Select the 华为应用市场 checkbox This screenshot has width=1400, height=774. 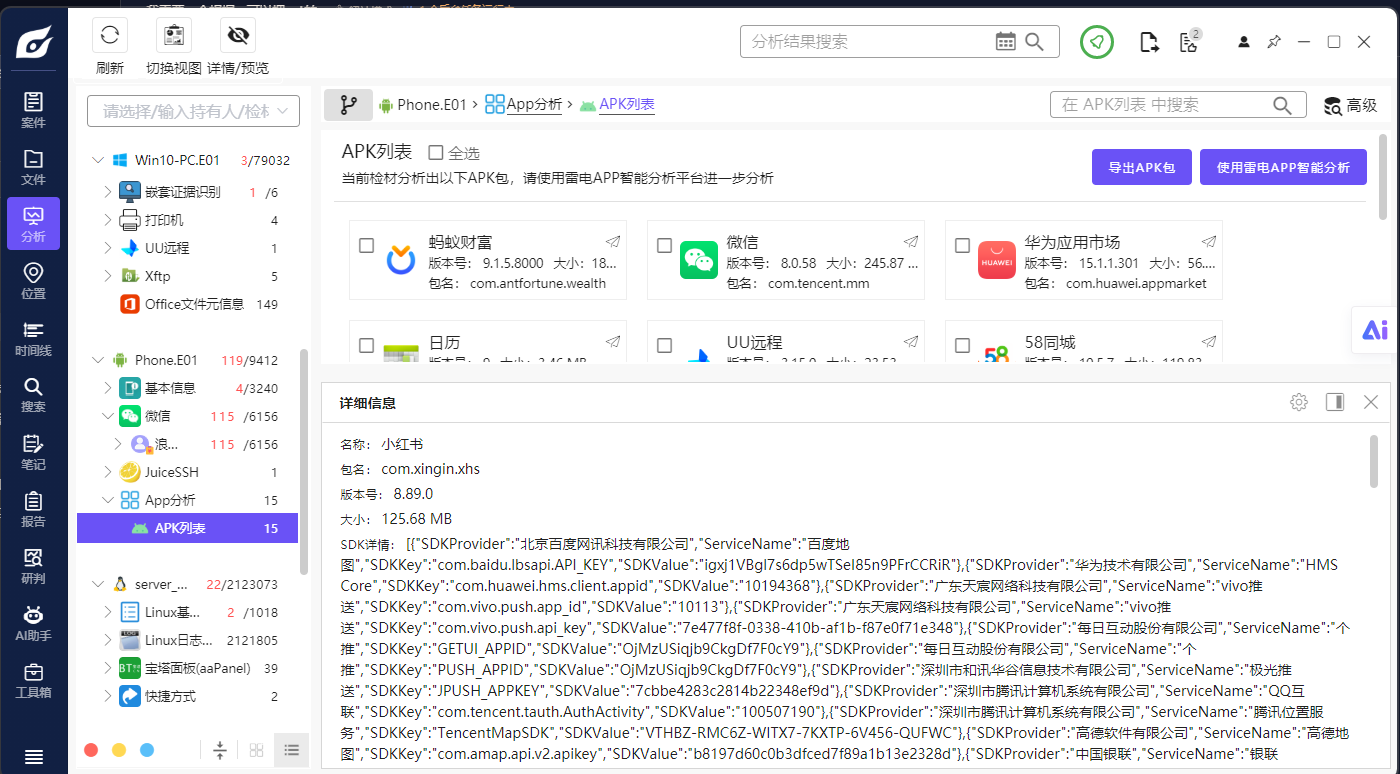click(x=963, y=245)
